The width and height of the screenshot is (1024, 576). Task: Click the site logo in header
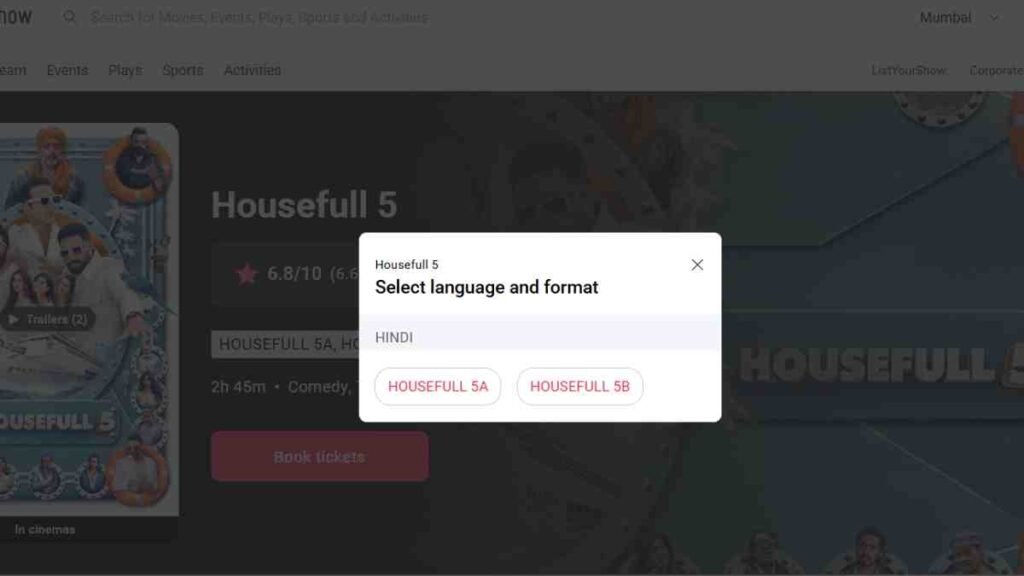pyautogui.click(x=16, y=17)
